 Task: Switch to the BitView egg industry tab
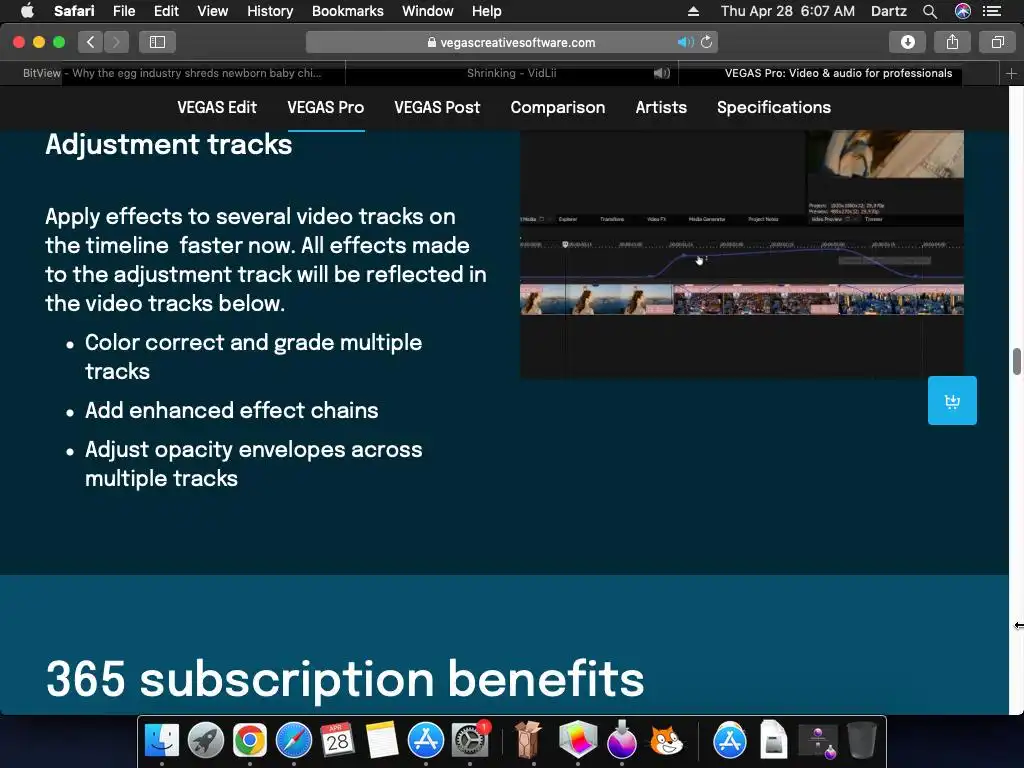(x=172, y=73)
